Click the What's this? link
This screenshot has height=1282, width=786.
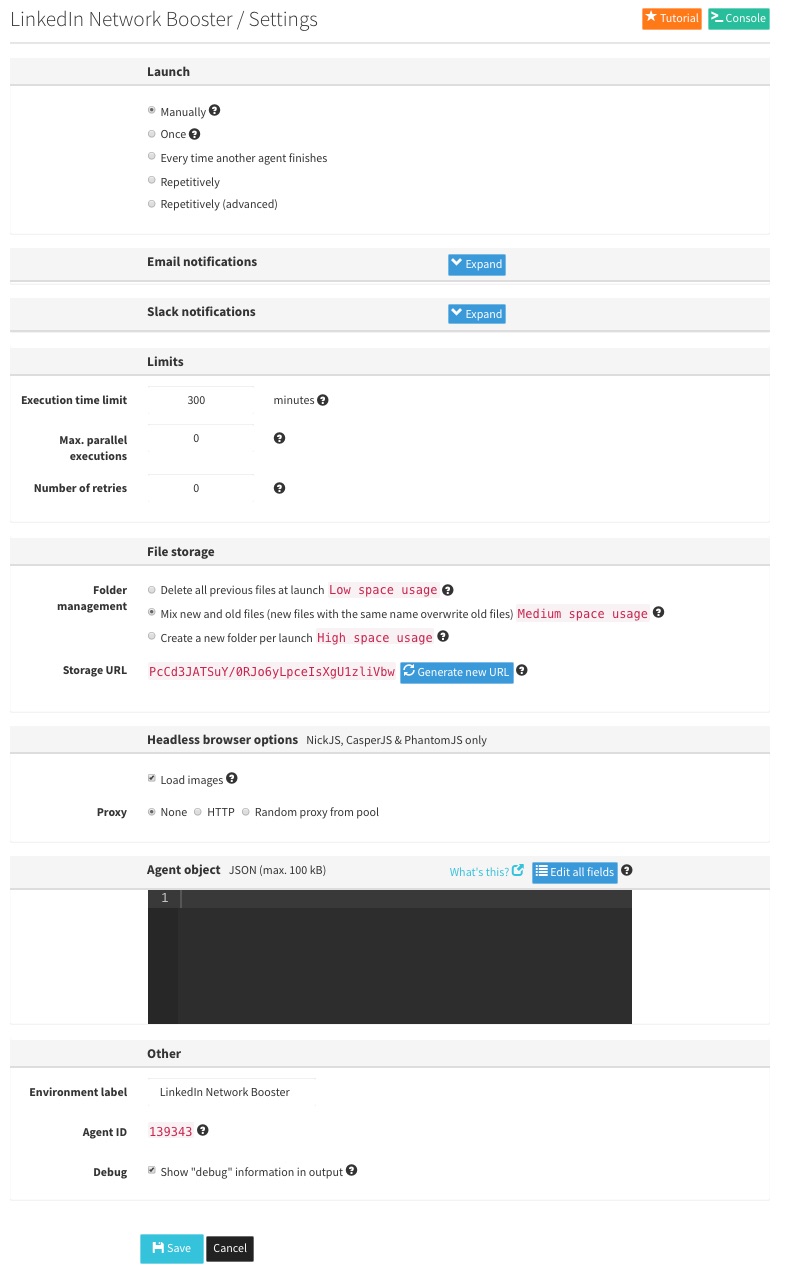click(479, 871)
